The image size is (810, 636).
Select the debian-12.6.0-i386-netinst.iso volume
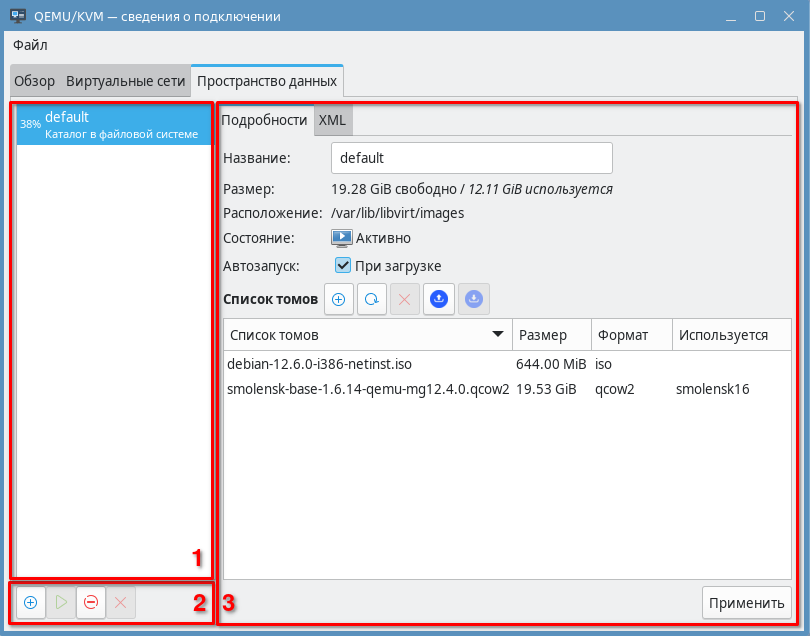319,363
